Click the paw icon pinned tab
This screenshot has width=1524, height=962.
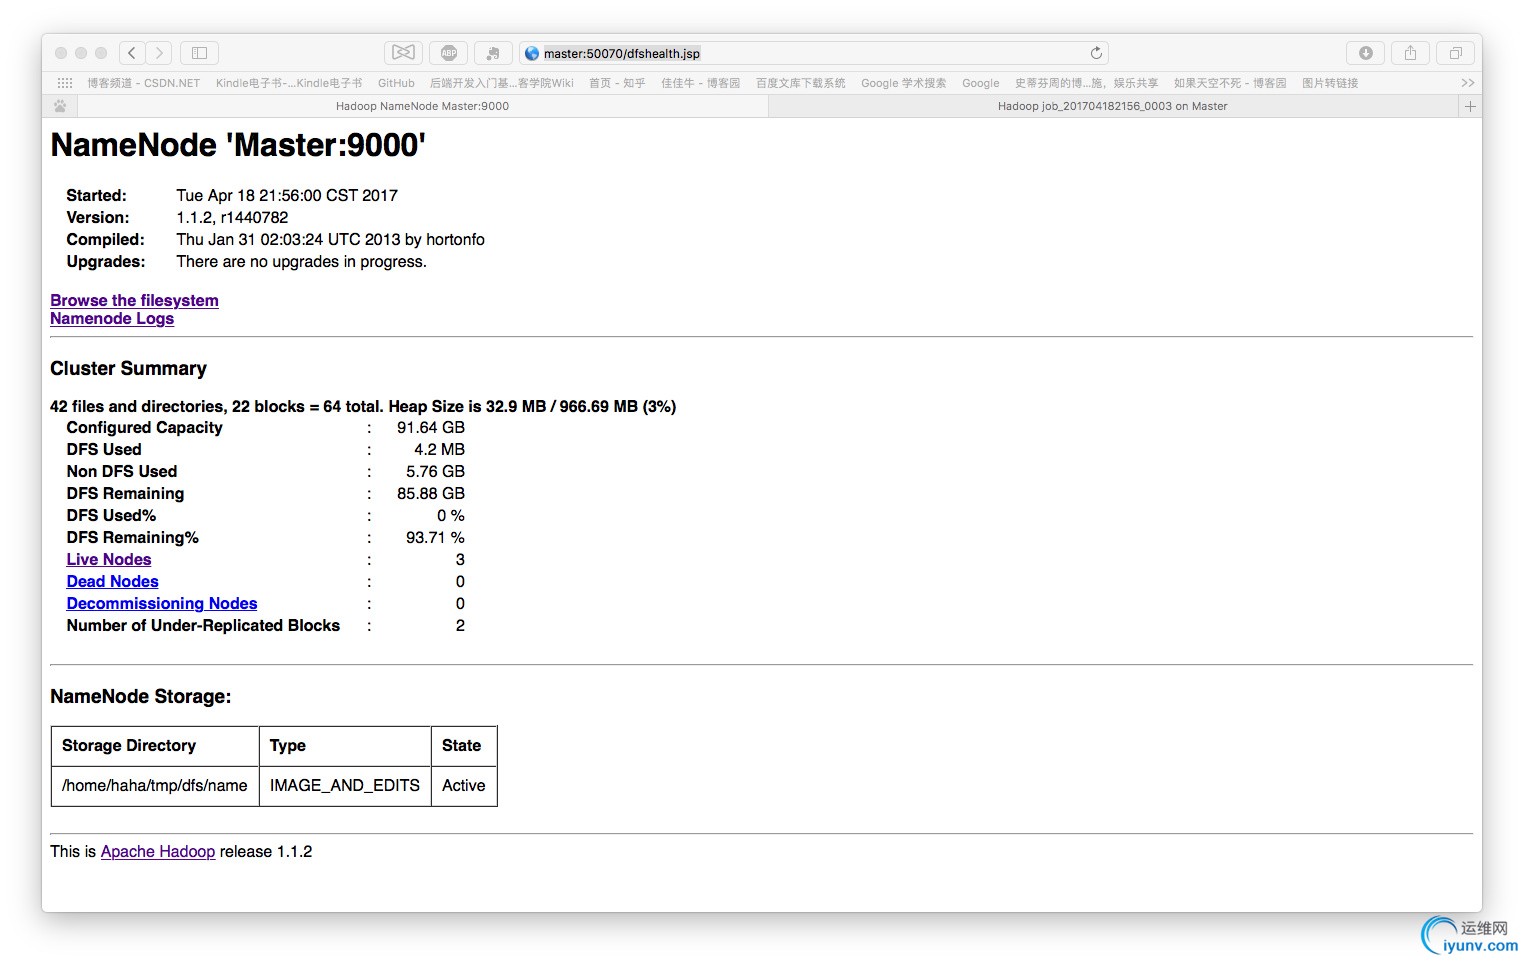tap(60, 106)
